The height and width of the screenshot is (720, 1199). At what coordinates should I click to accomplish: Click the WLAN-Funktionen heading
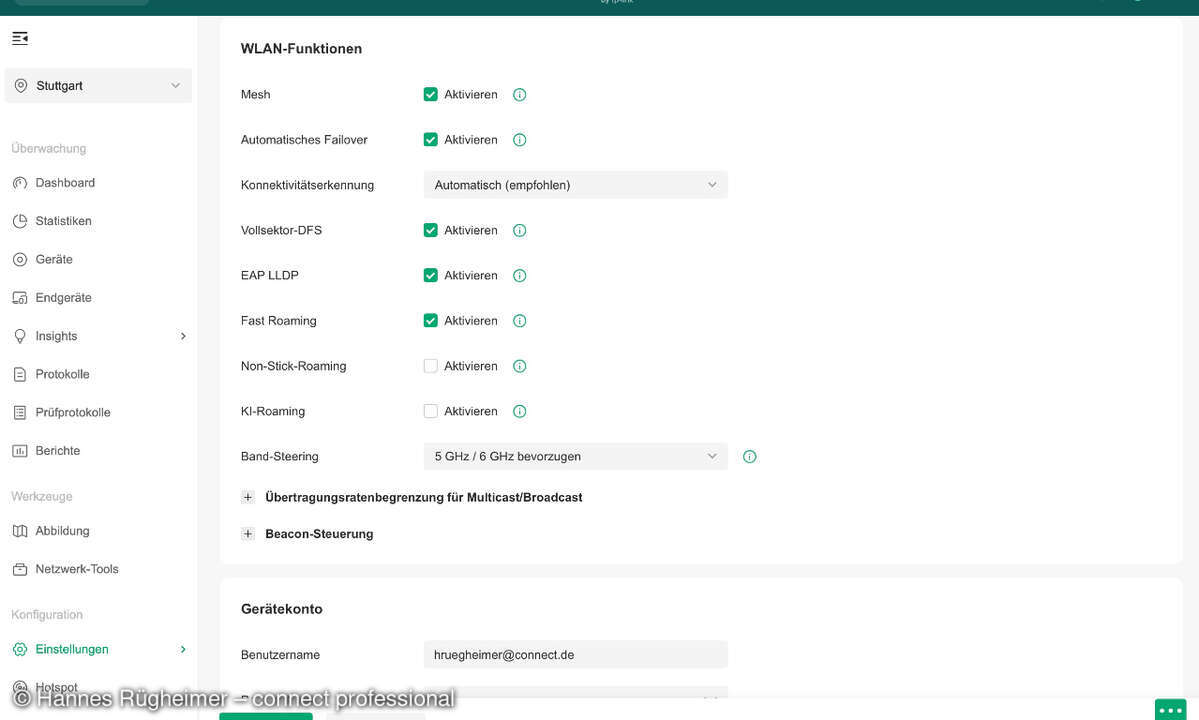click(301, 49)
